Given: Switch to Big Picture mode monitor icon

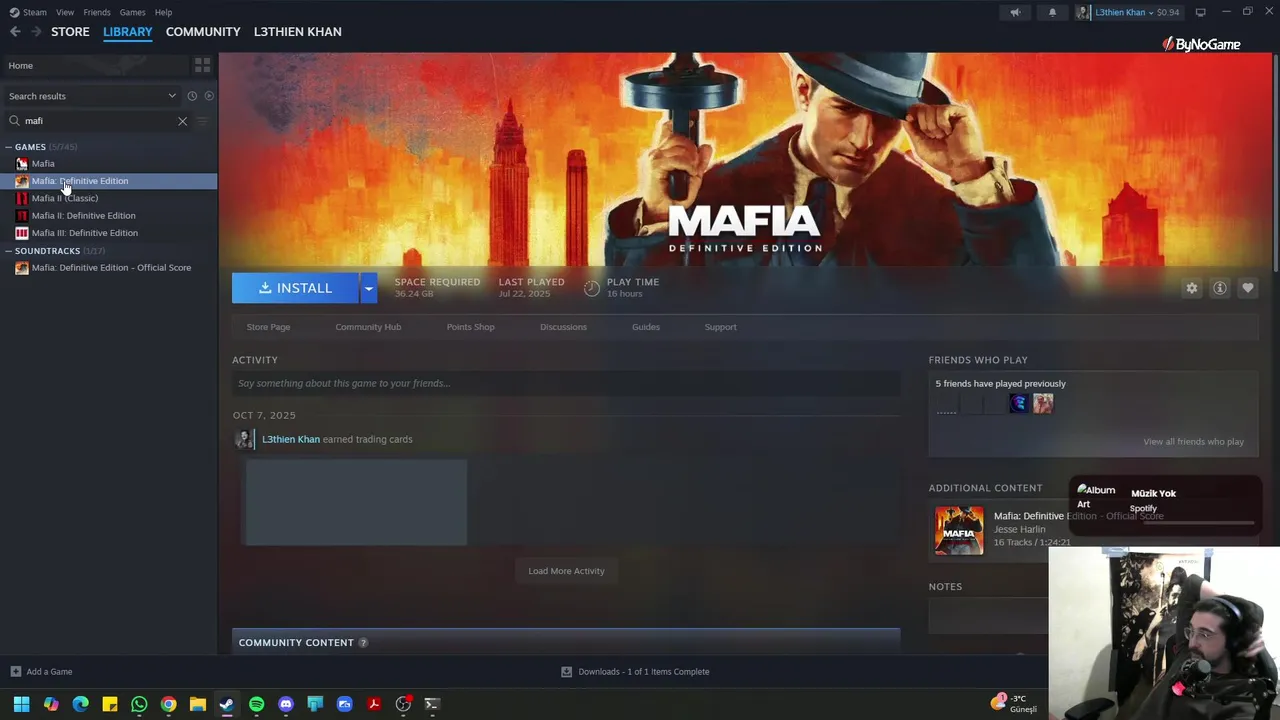Looking at the screenshot, I should (1200, 12).
